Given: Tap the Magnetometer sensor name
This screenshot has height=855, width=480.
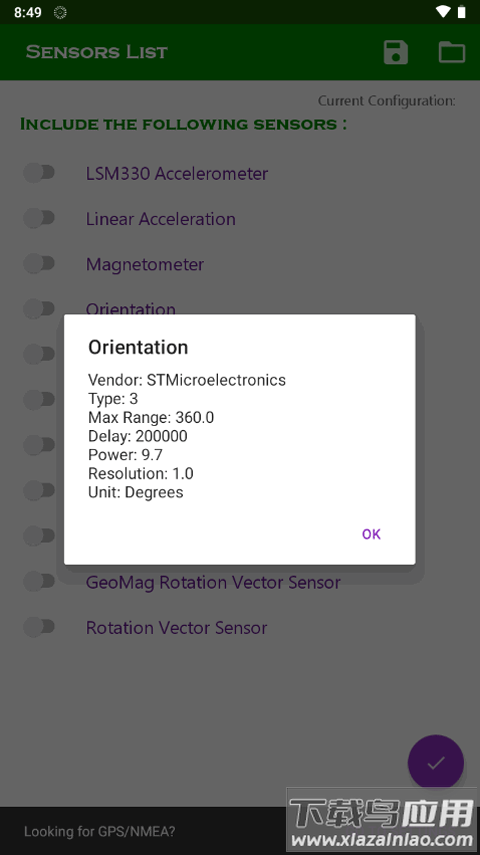Looking at the screenshot, I should pos(145,264).
